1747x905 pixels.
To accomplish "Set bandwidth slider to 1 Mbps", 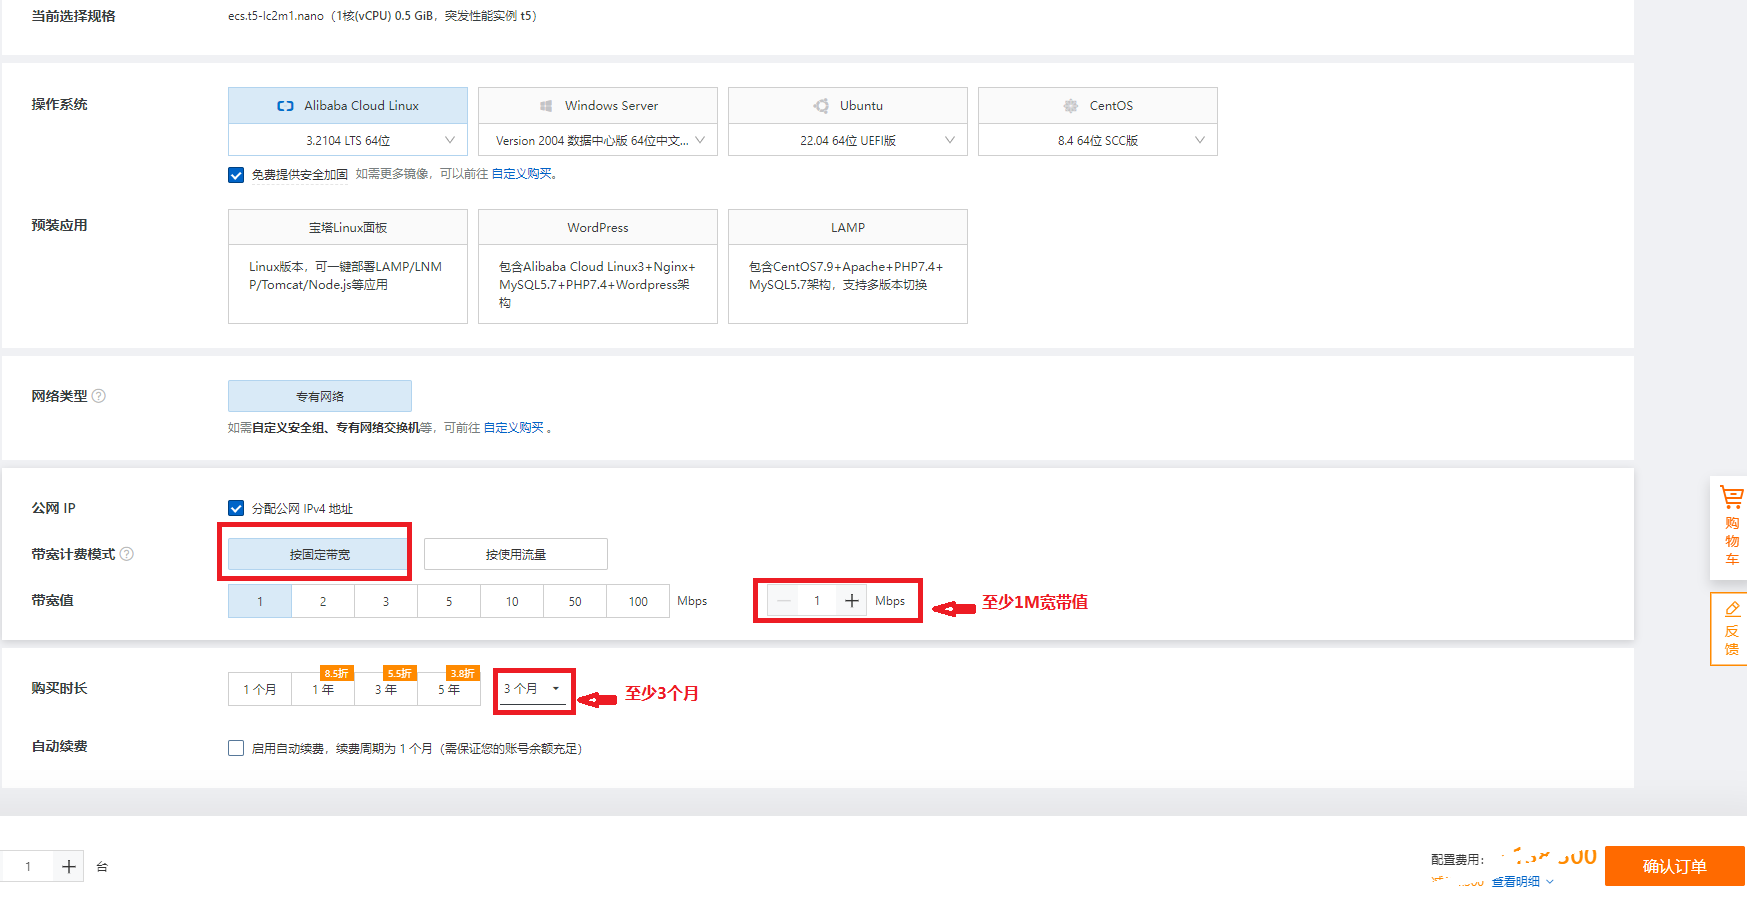I will (260, 601).
